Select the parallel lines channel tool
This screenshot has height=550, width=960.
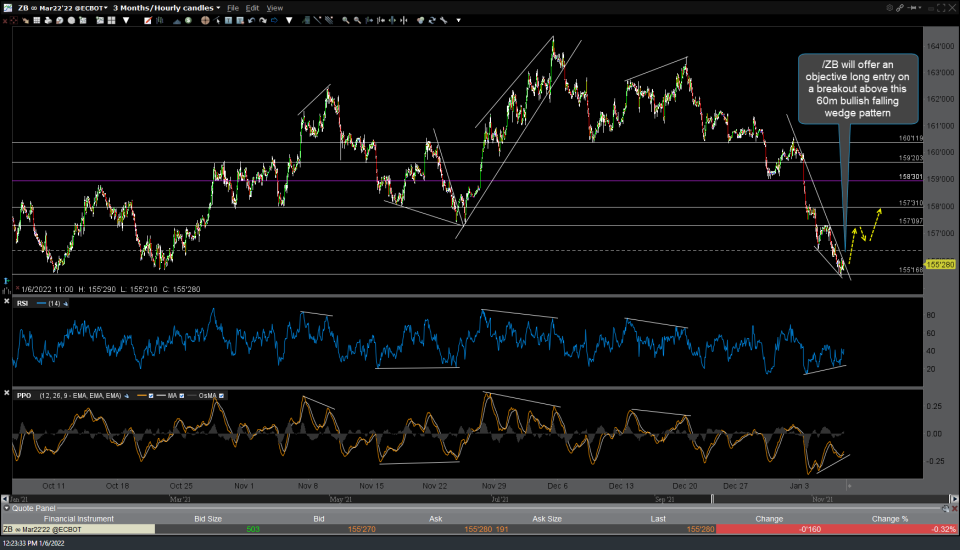point(329,20)
